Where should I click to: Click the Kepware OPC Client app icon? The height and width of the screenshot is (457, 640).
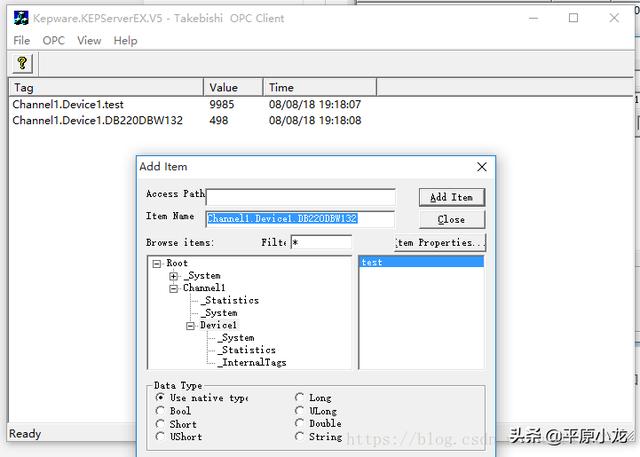[x=21, y=18]
